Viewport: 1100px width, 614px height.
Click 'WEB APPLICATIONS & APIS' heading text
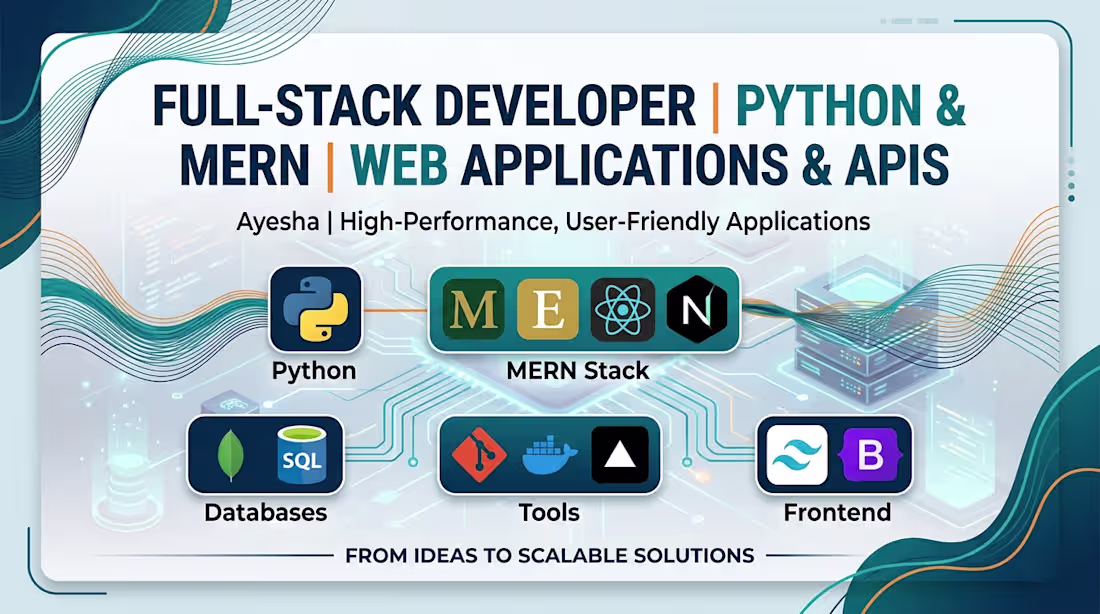click(x=650, y=166)
